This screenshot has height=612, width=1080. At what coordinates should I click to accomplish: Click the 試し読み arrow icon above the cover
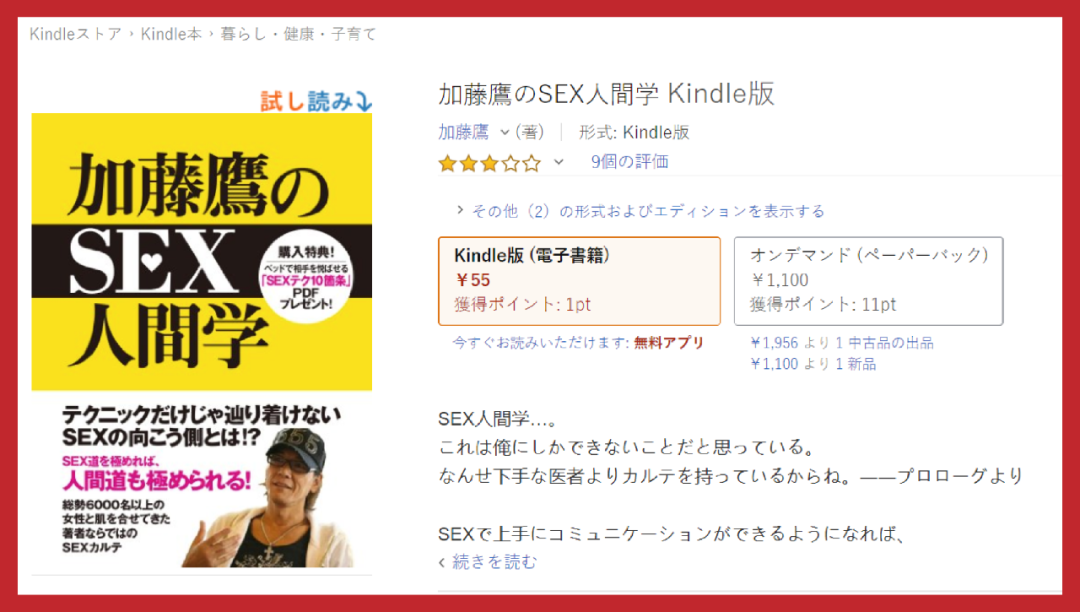[x=364, y=102]
